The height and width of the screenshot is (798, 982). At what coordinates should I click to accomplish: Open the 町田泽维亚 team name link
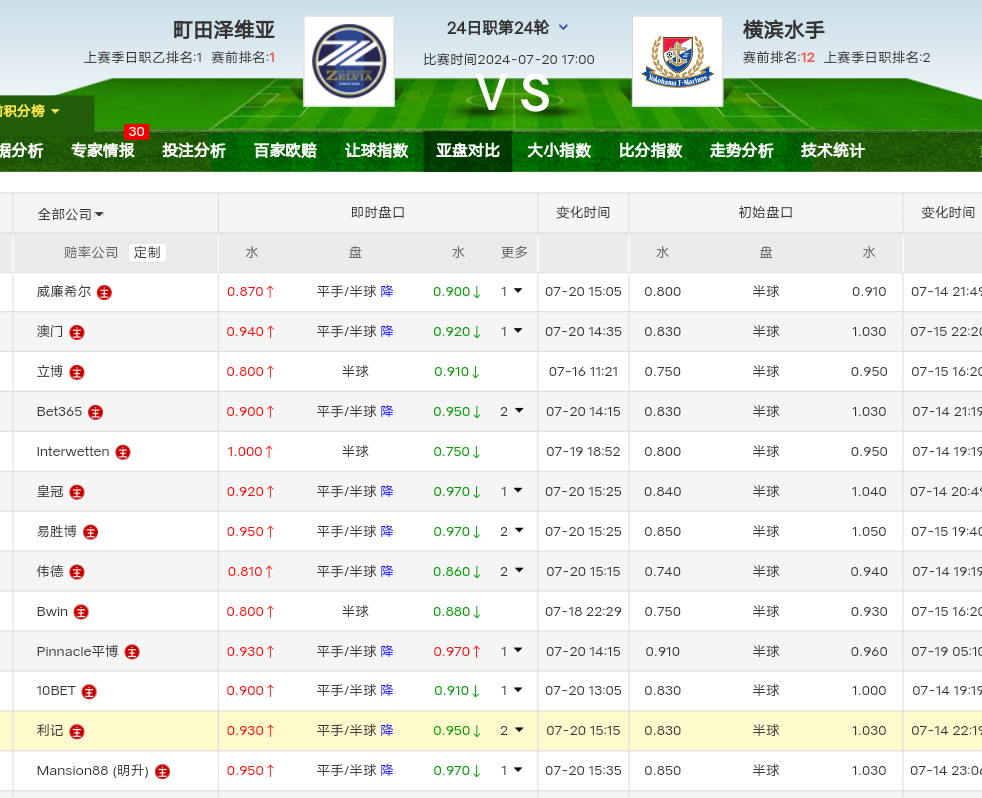(224, 30)
